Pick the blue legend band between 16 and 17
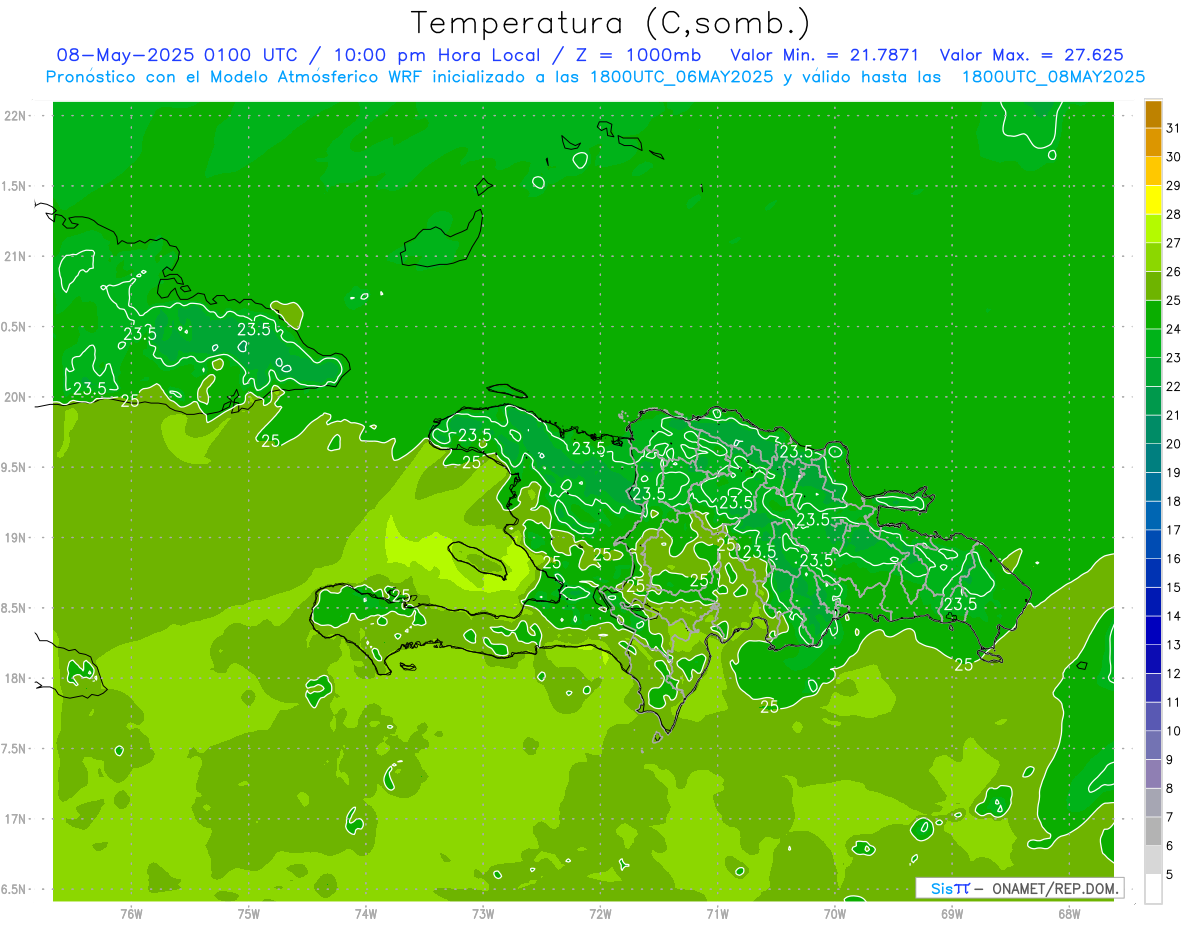 click(x=1153, y=544)
